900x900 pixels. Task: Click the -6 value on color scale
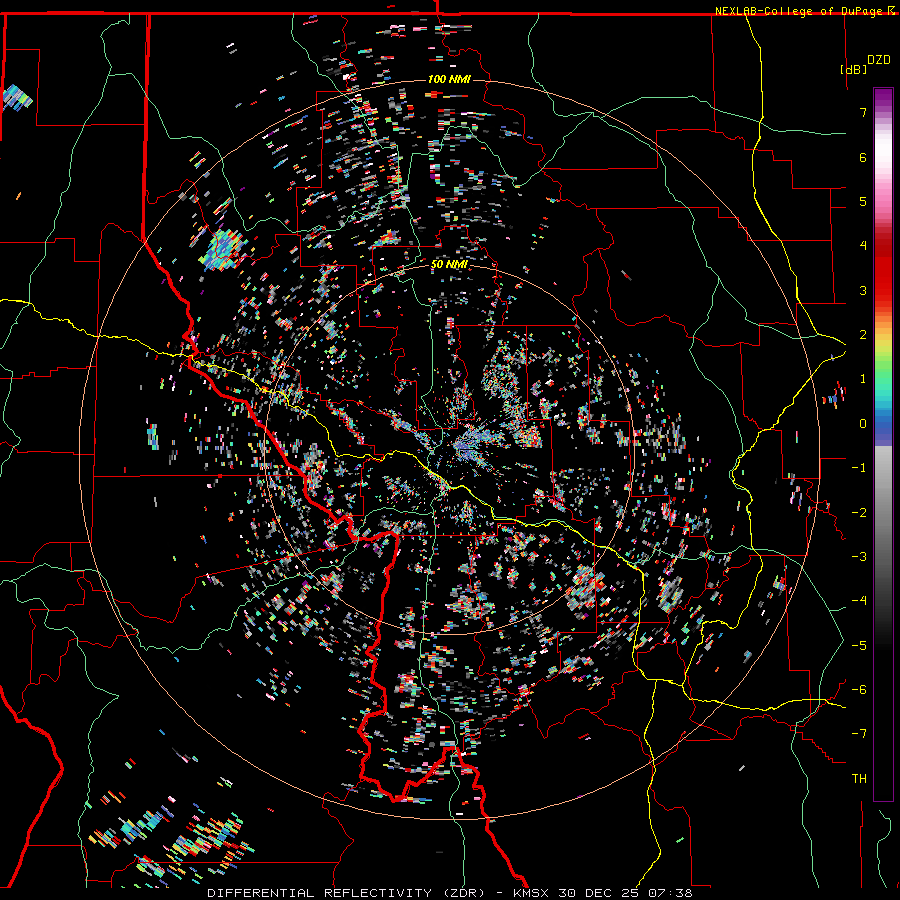point(859,690)
